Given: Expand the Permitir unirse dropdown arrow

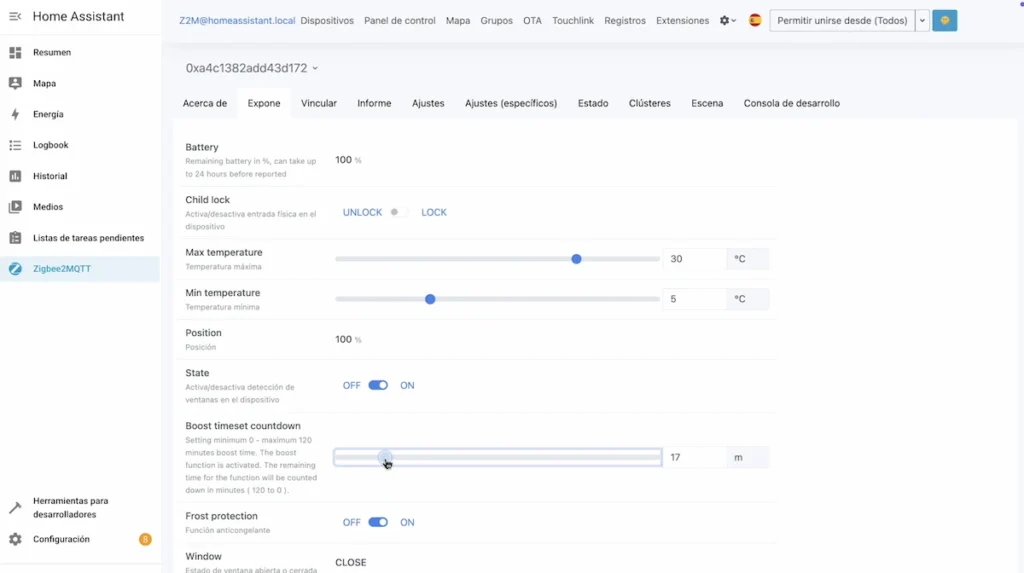Looking at the screenshot, I should click(922, 20).
